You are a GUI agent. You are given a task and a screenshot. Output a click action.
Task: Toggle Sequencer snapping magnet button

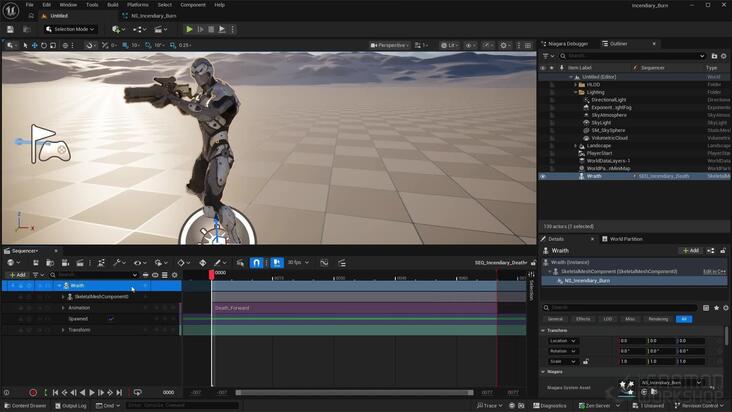click(256, 263)
